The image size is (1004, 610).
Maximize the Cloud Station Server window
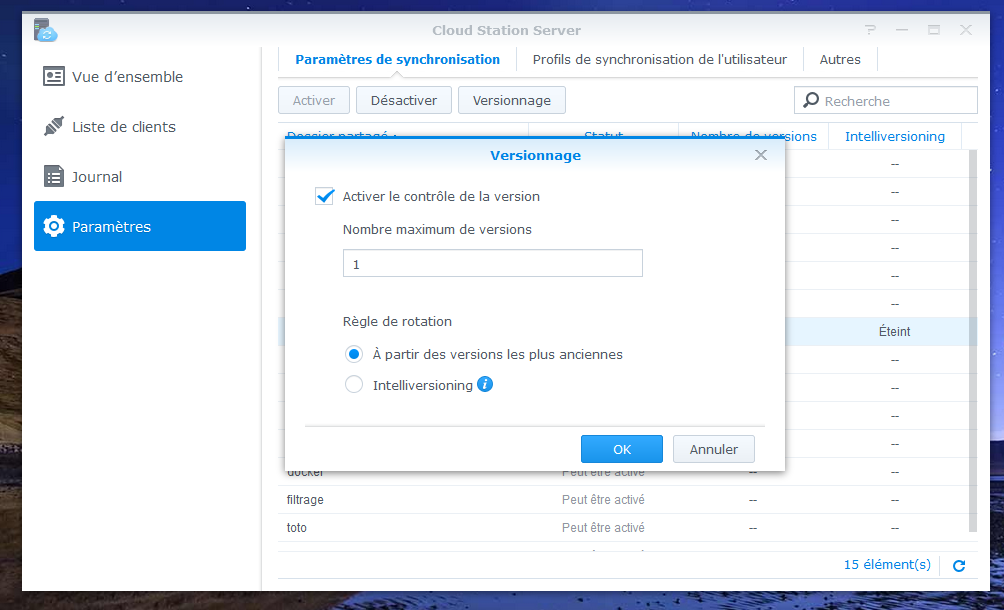[934, 30]
